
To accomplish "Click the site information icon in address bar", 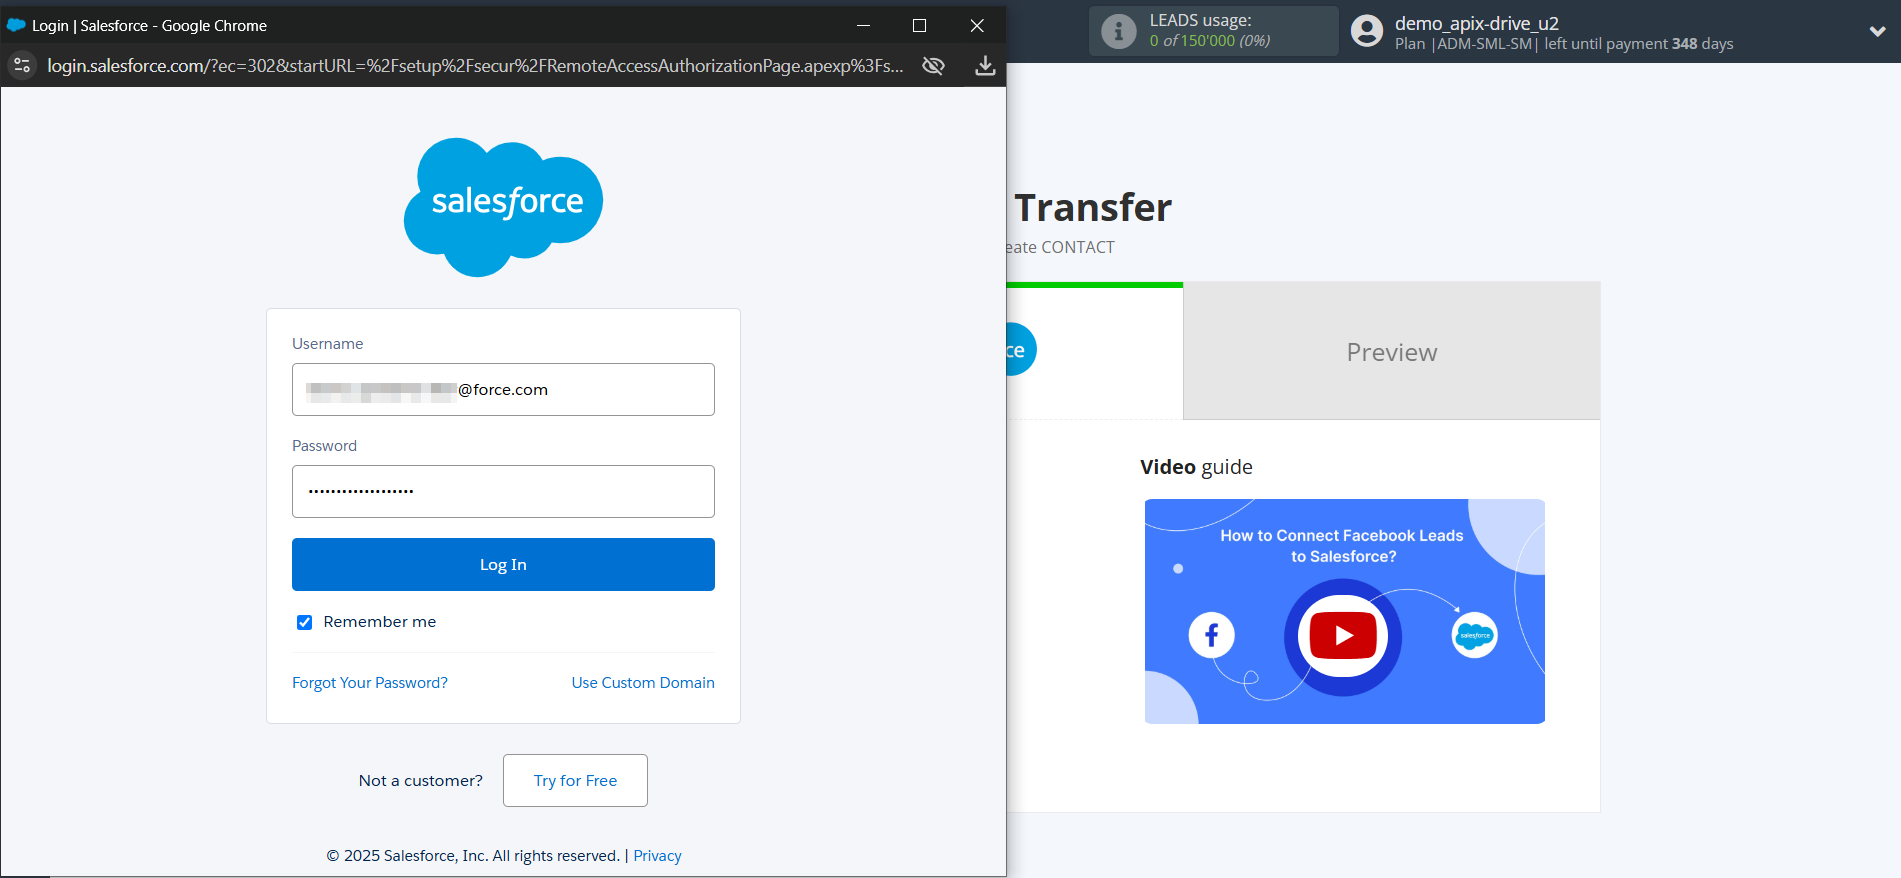I will click(22, 66).
